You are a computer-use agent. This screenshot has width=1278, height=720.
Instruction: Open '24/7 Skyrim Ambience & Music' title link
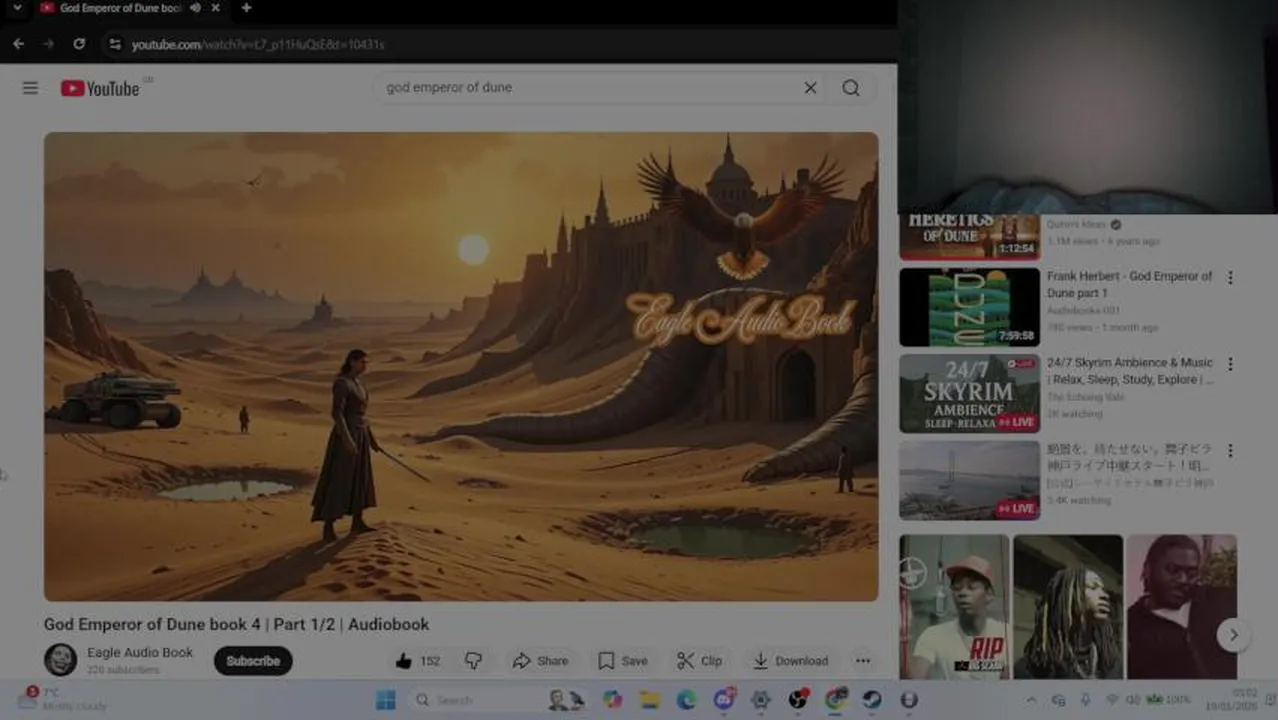1130,371
